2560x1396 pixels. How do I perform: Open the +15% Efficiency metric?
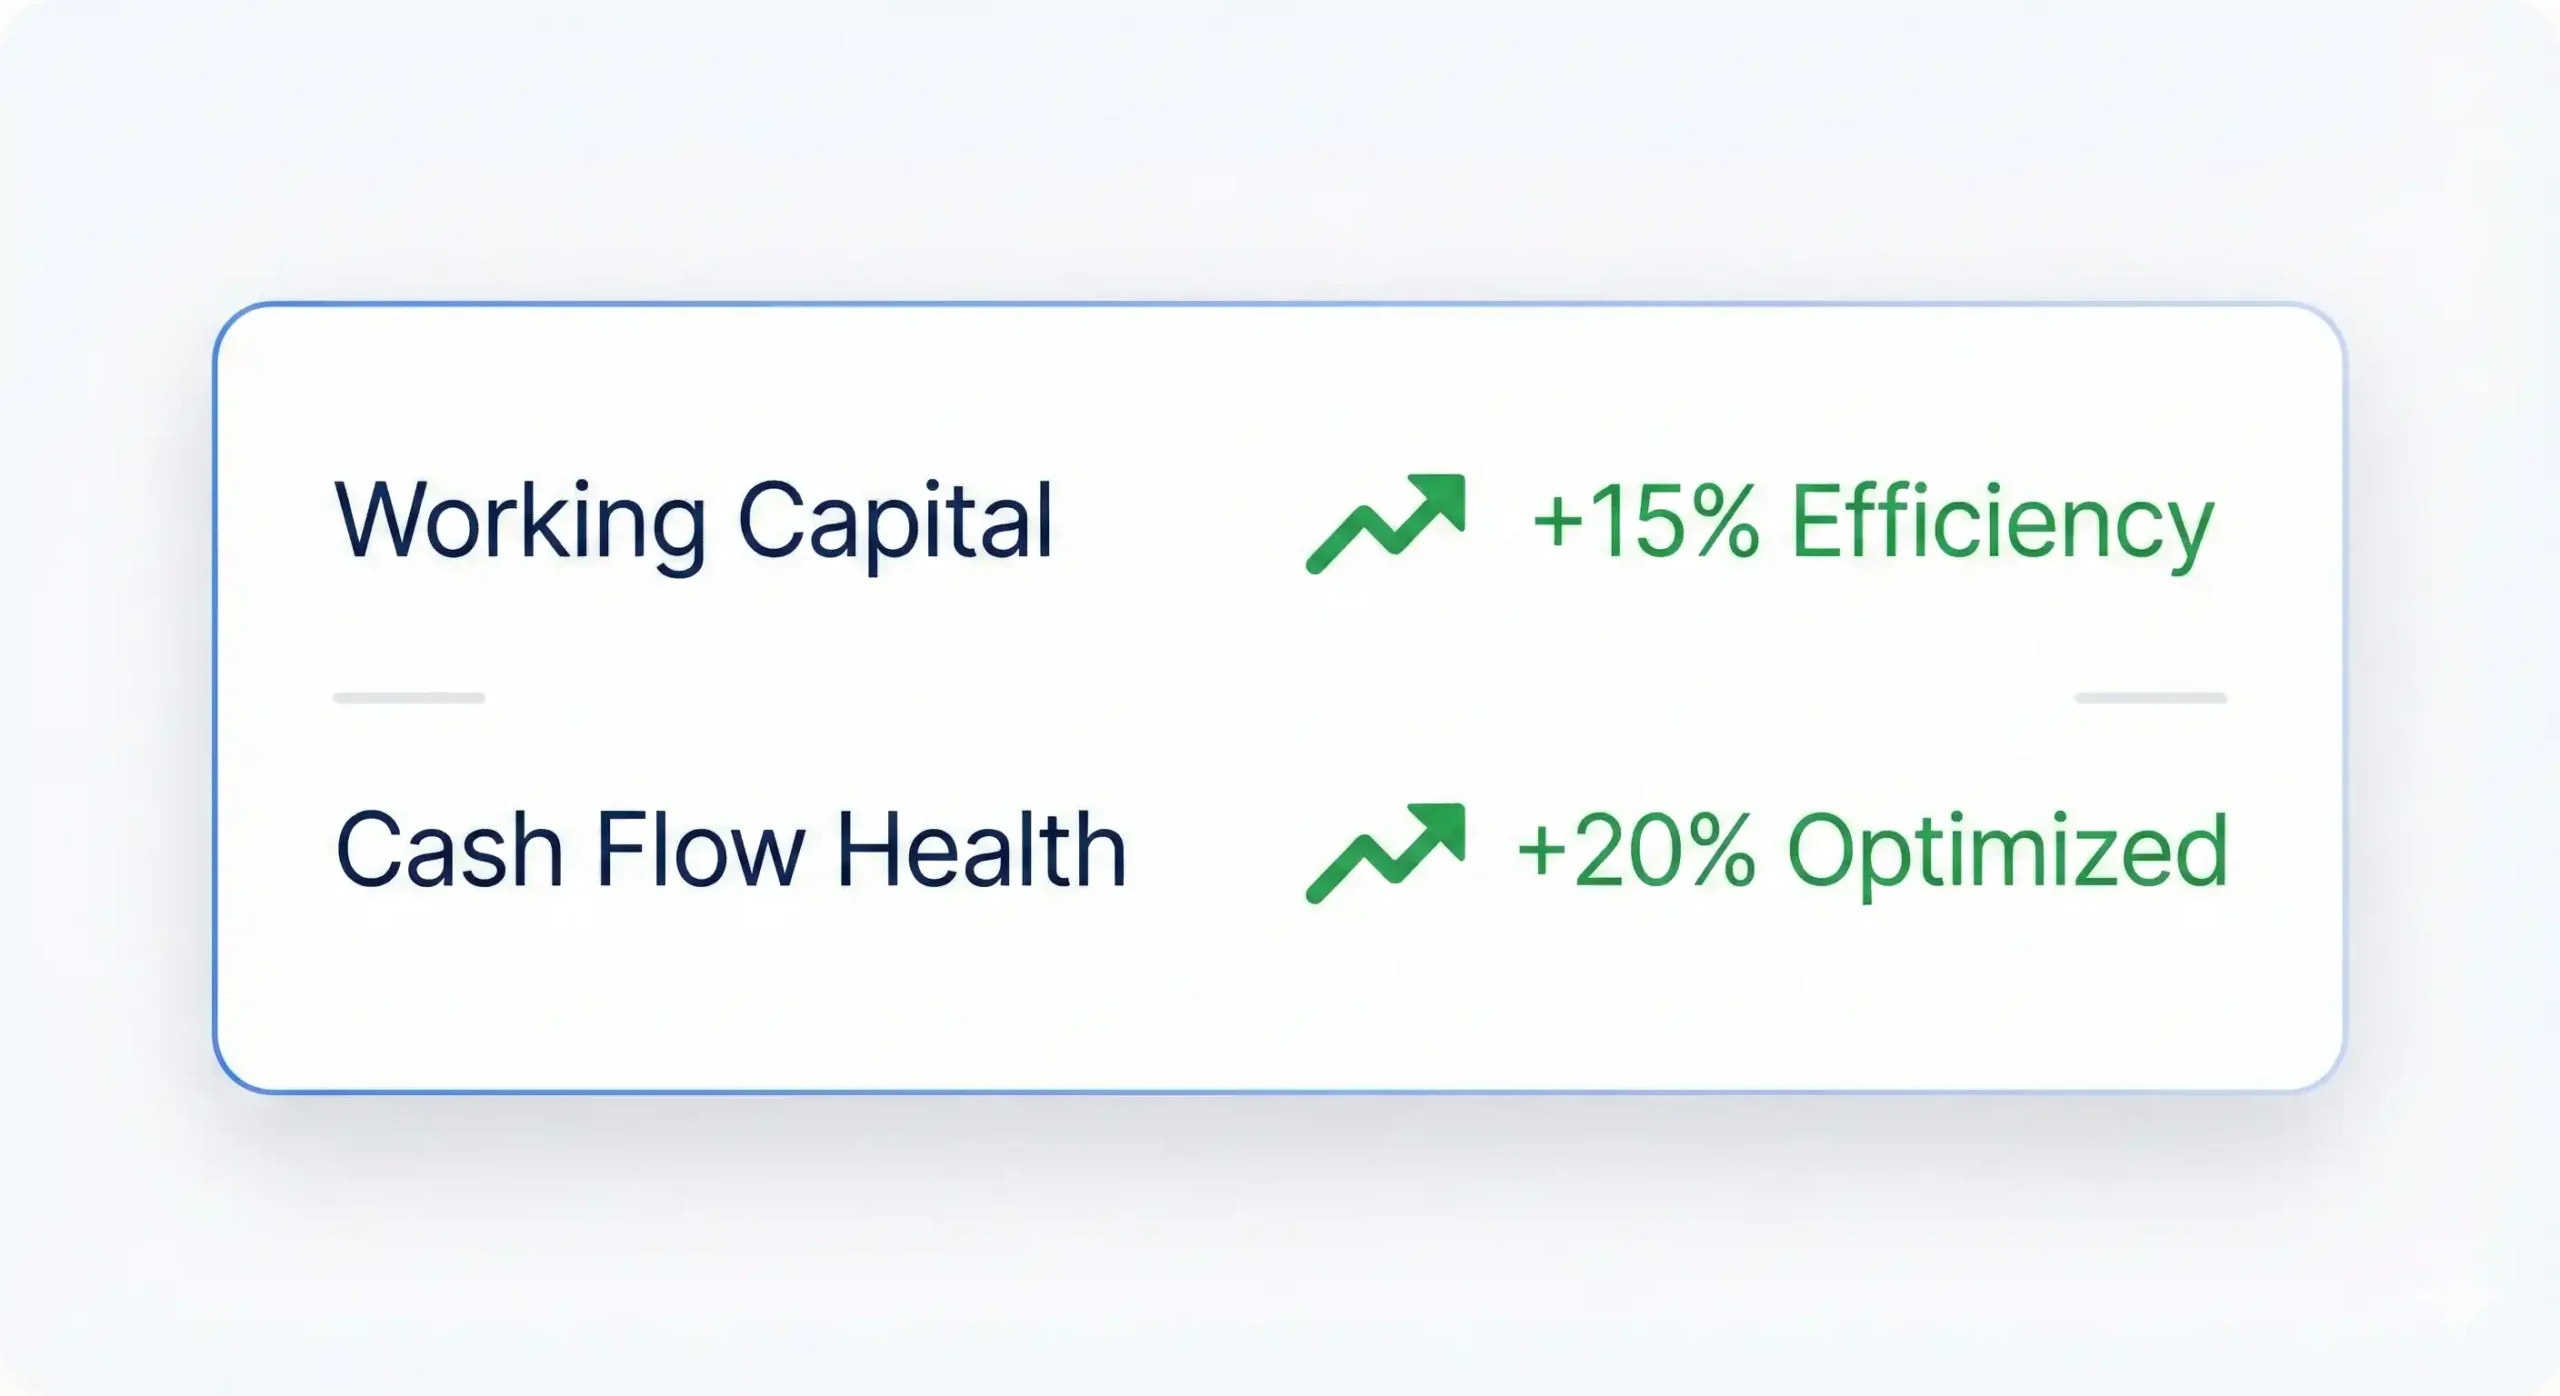click(1872, 522)
